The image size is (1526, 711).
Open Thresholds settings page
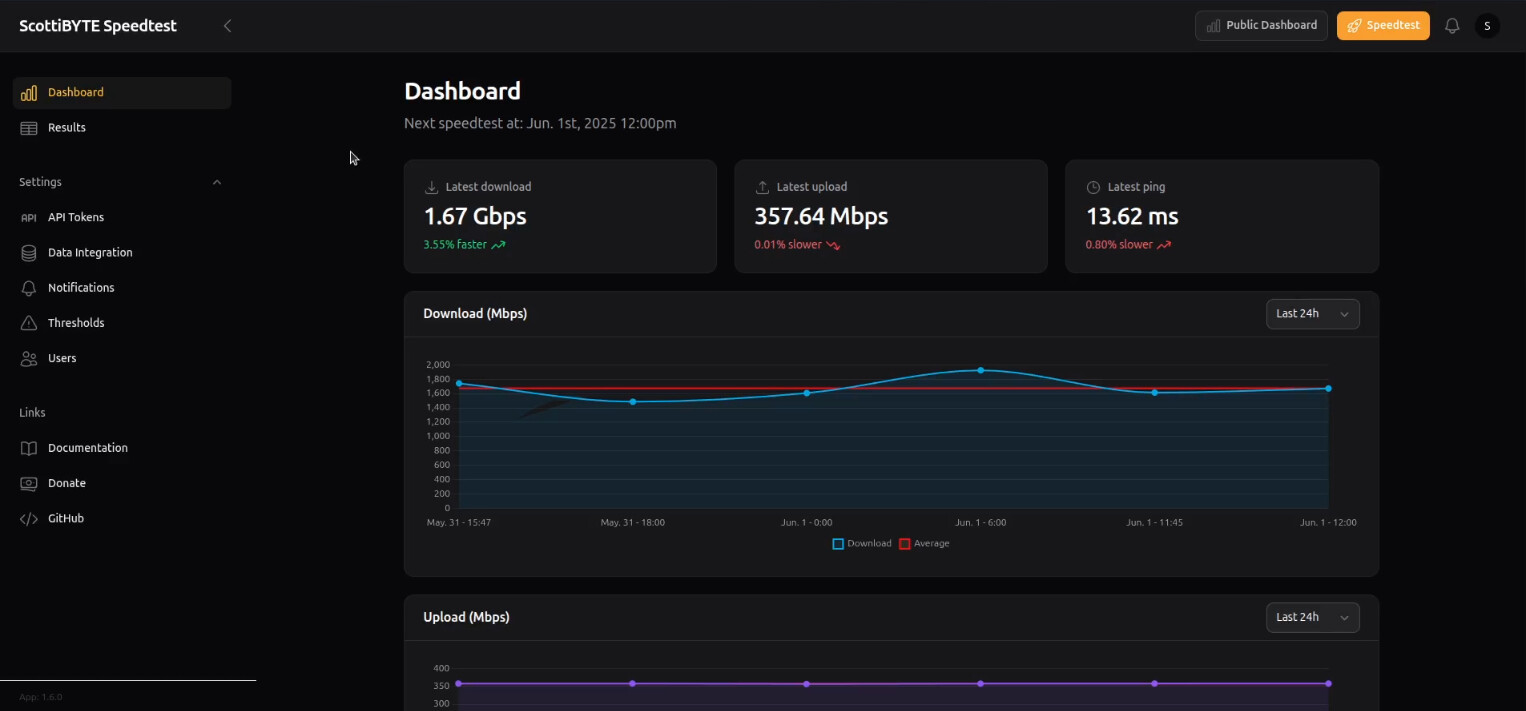tap(122, 323)
